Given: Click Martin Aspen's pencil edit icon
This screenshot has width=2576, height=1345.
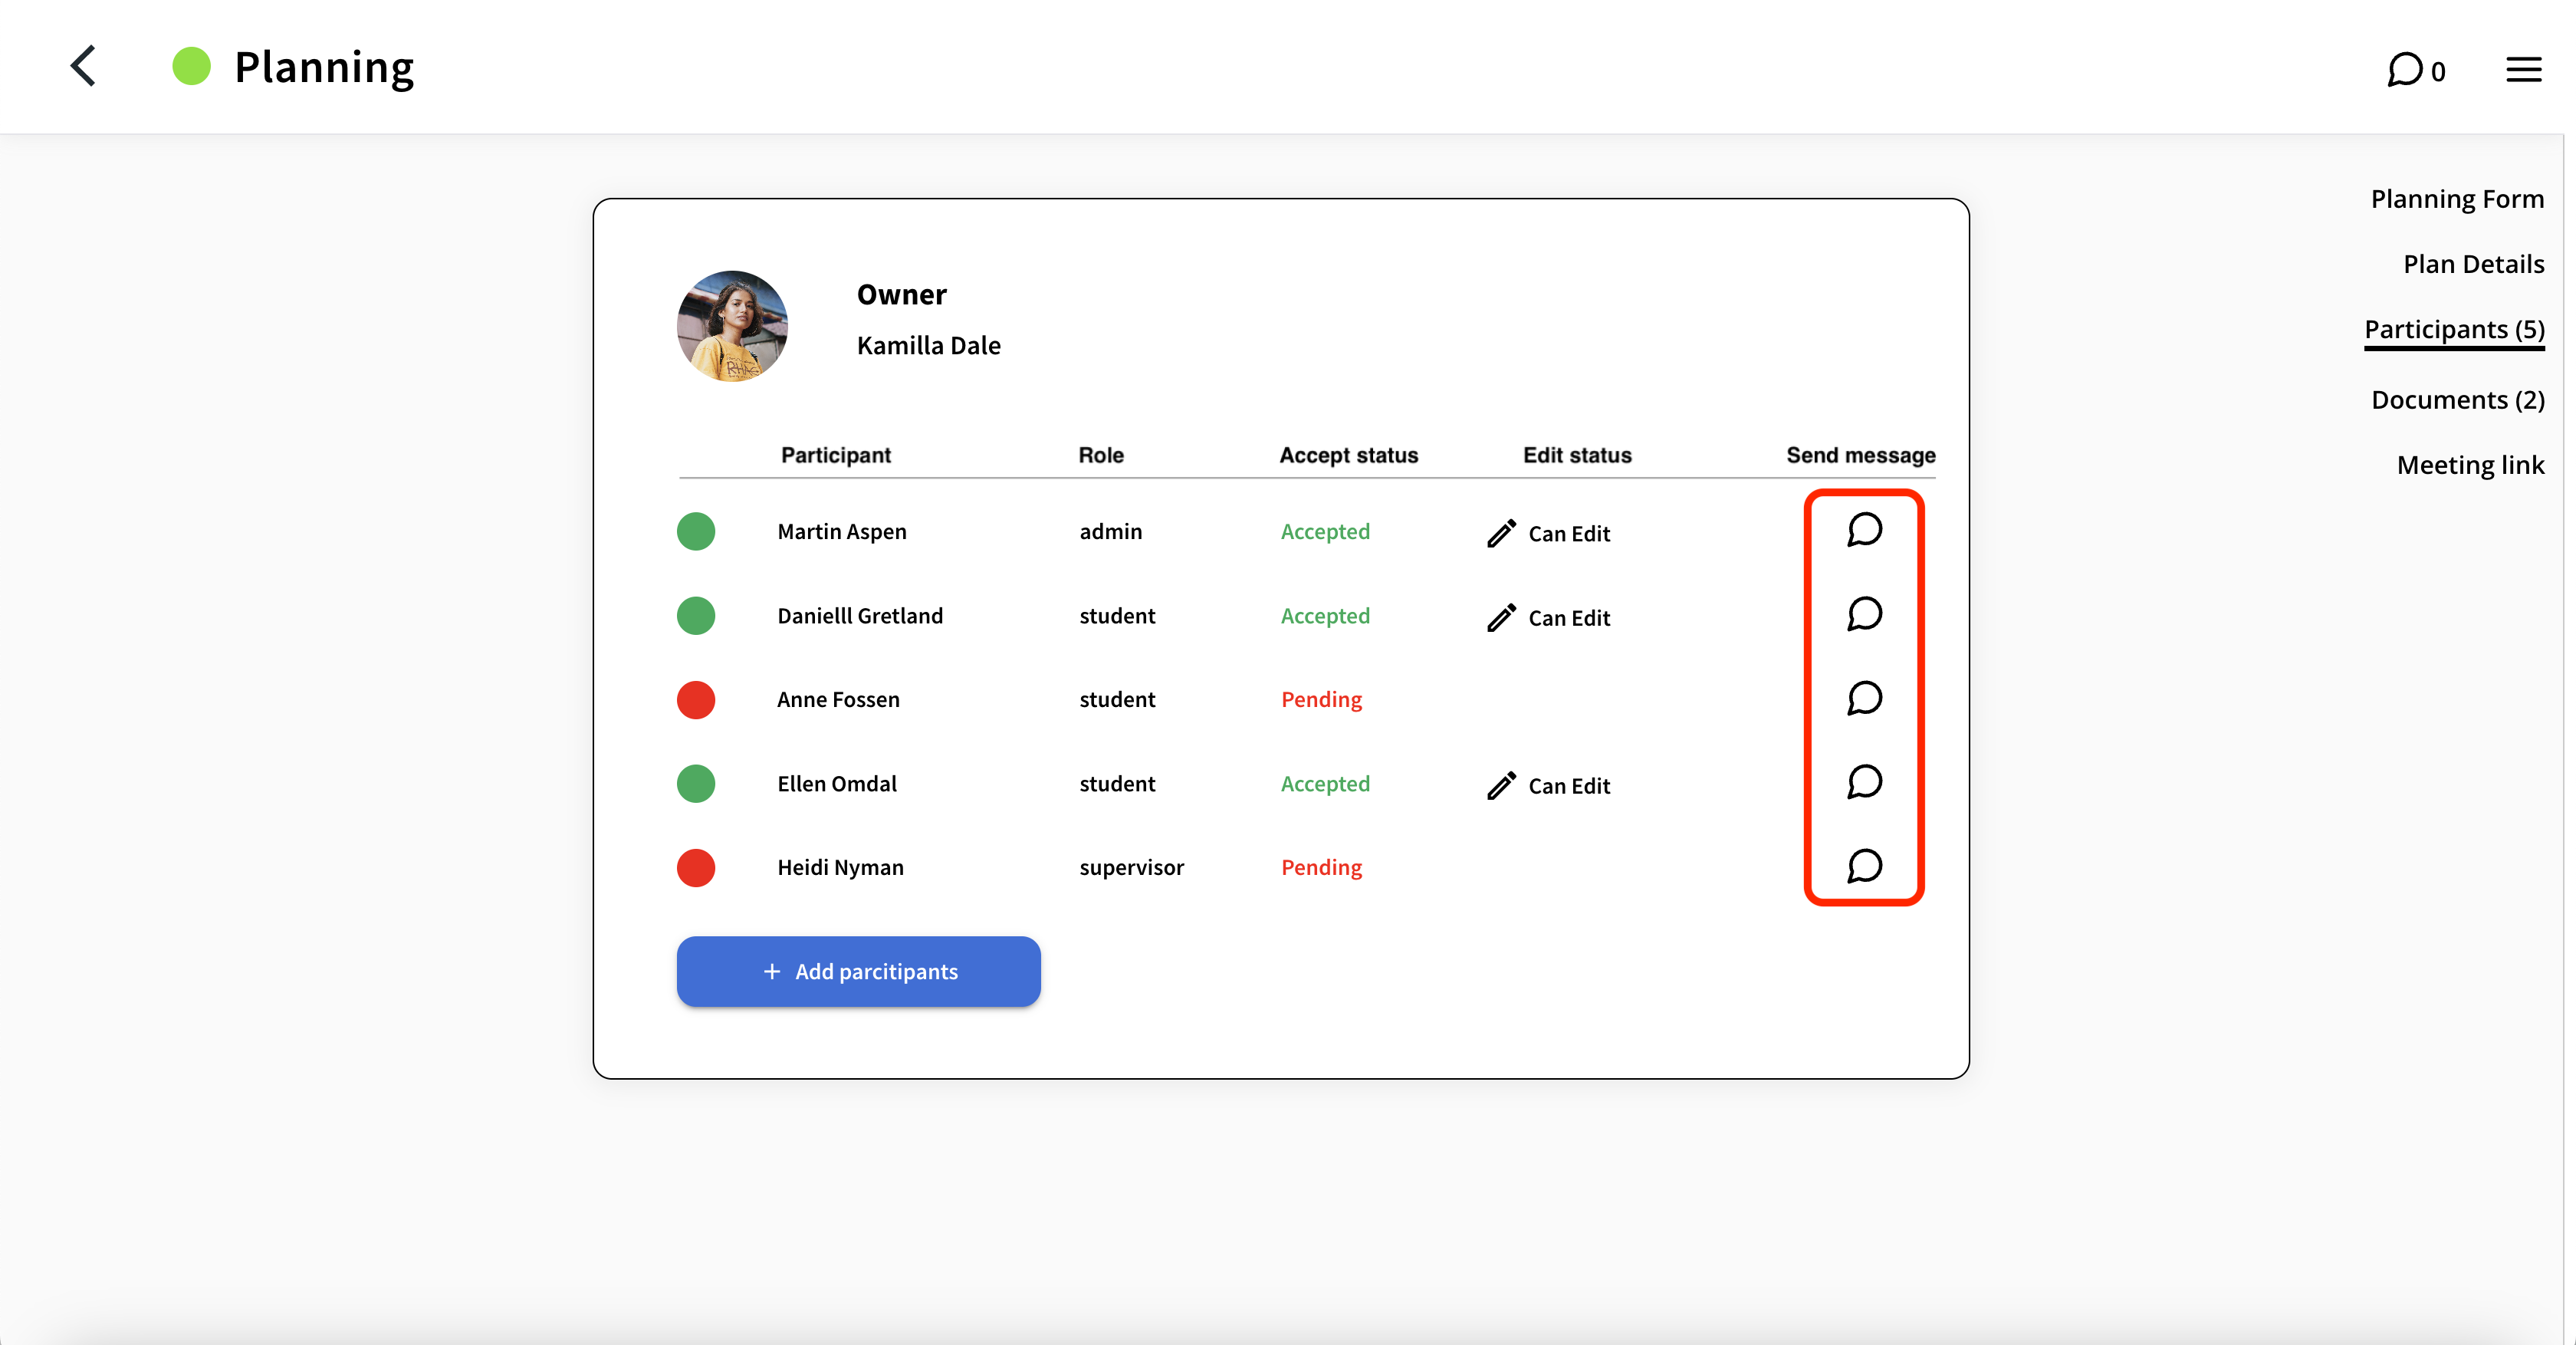Looking at the screenshot, I should 1501,533.
